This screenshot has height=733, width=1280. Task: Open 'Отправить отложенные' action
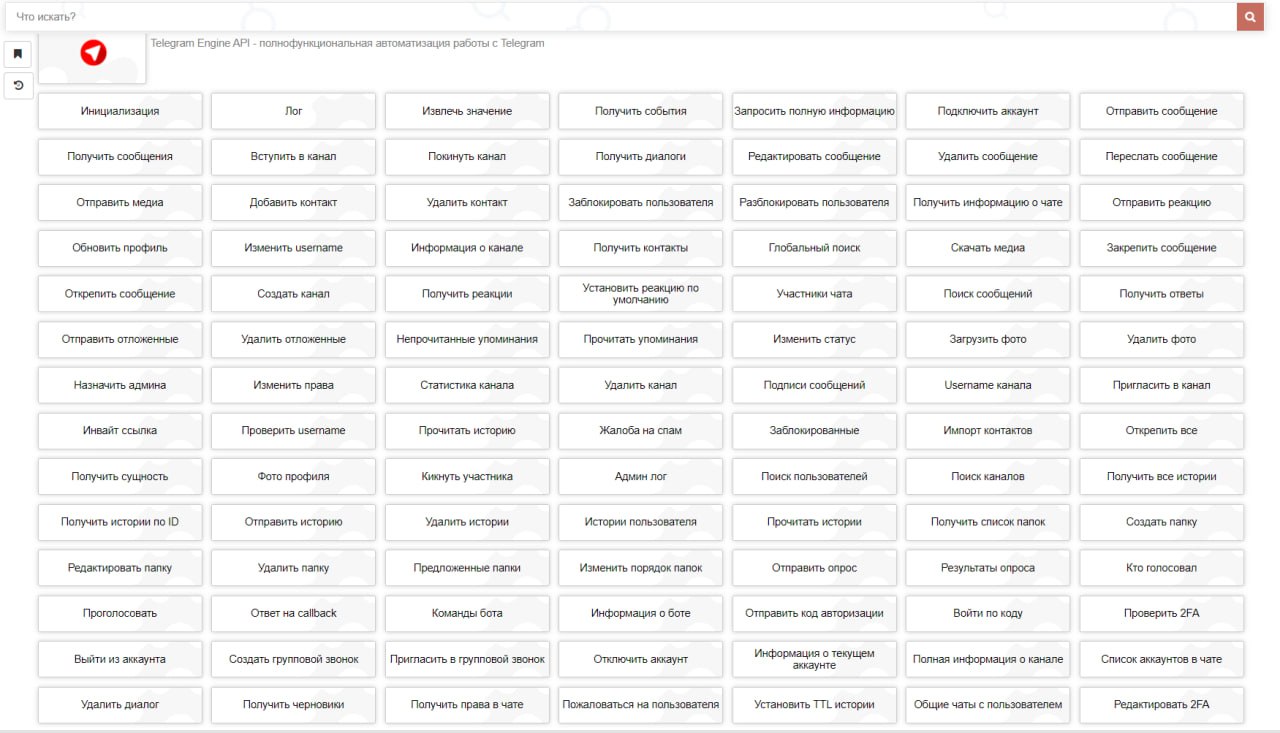(120, 339)
